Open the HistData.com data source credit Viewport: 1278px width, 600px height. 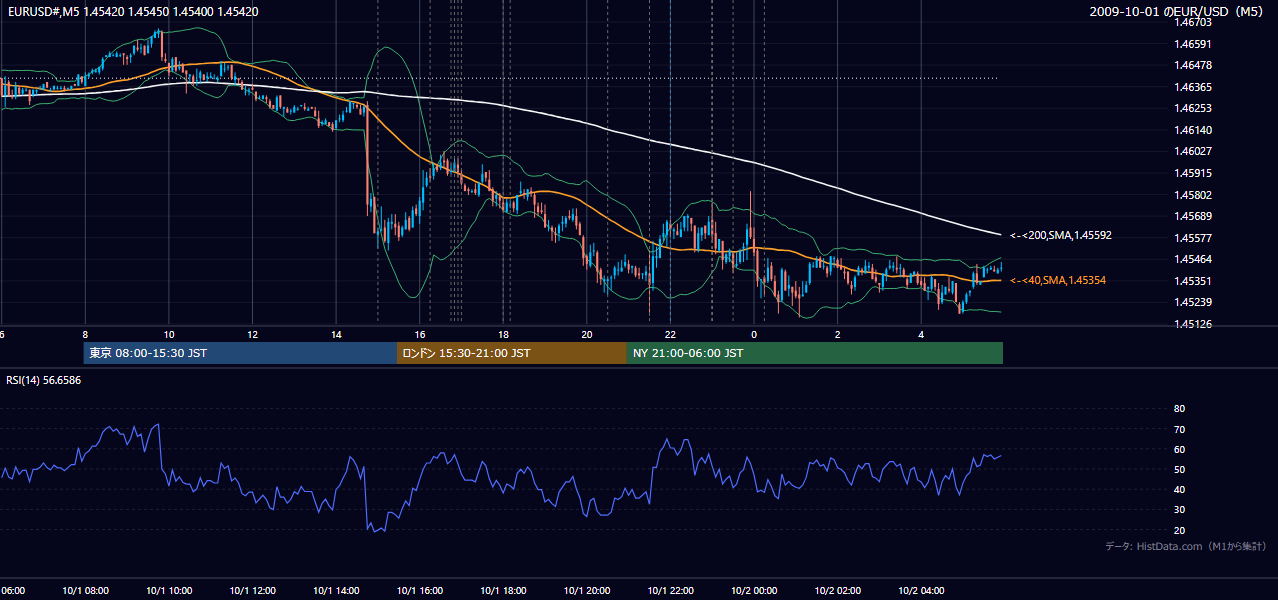pyautogui.click(x=1185, y=546)
